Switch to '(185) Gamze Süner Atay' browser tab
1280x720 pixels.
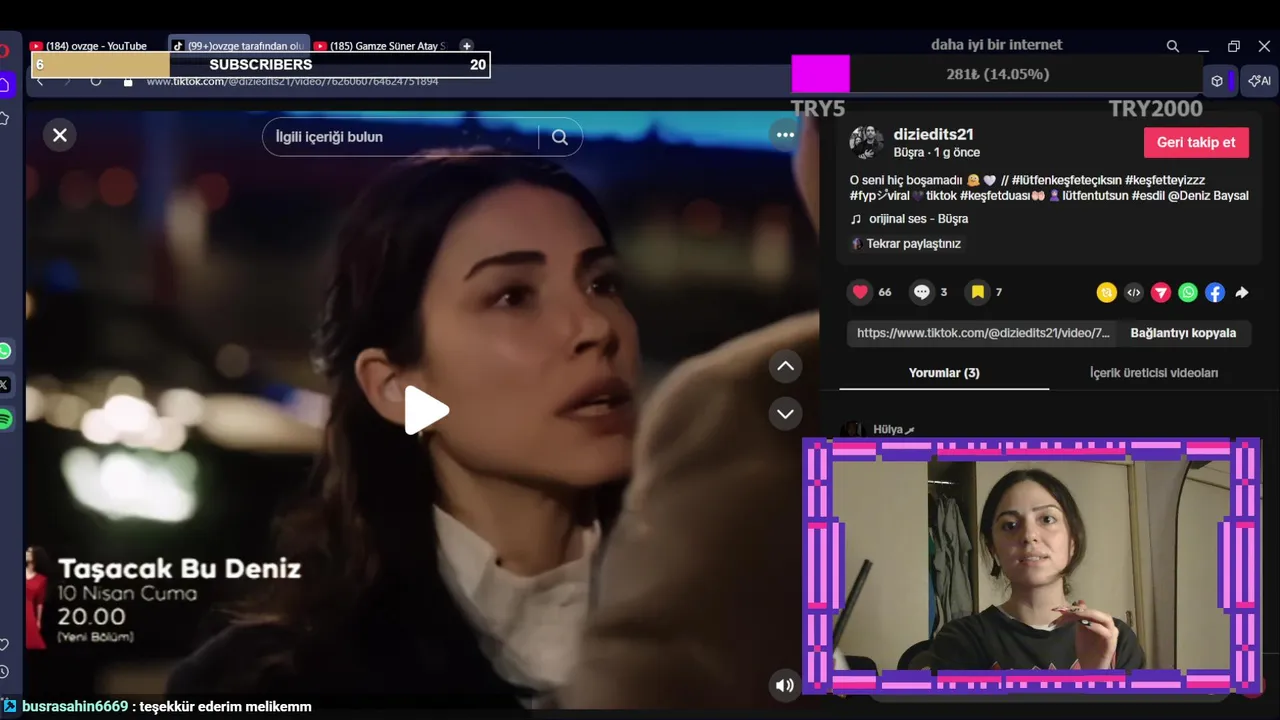(380, 46)
